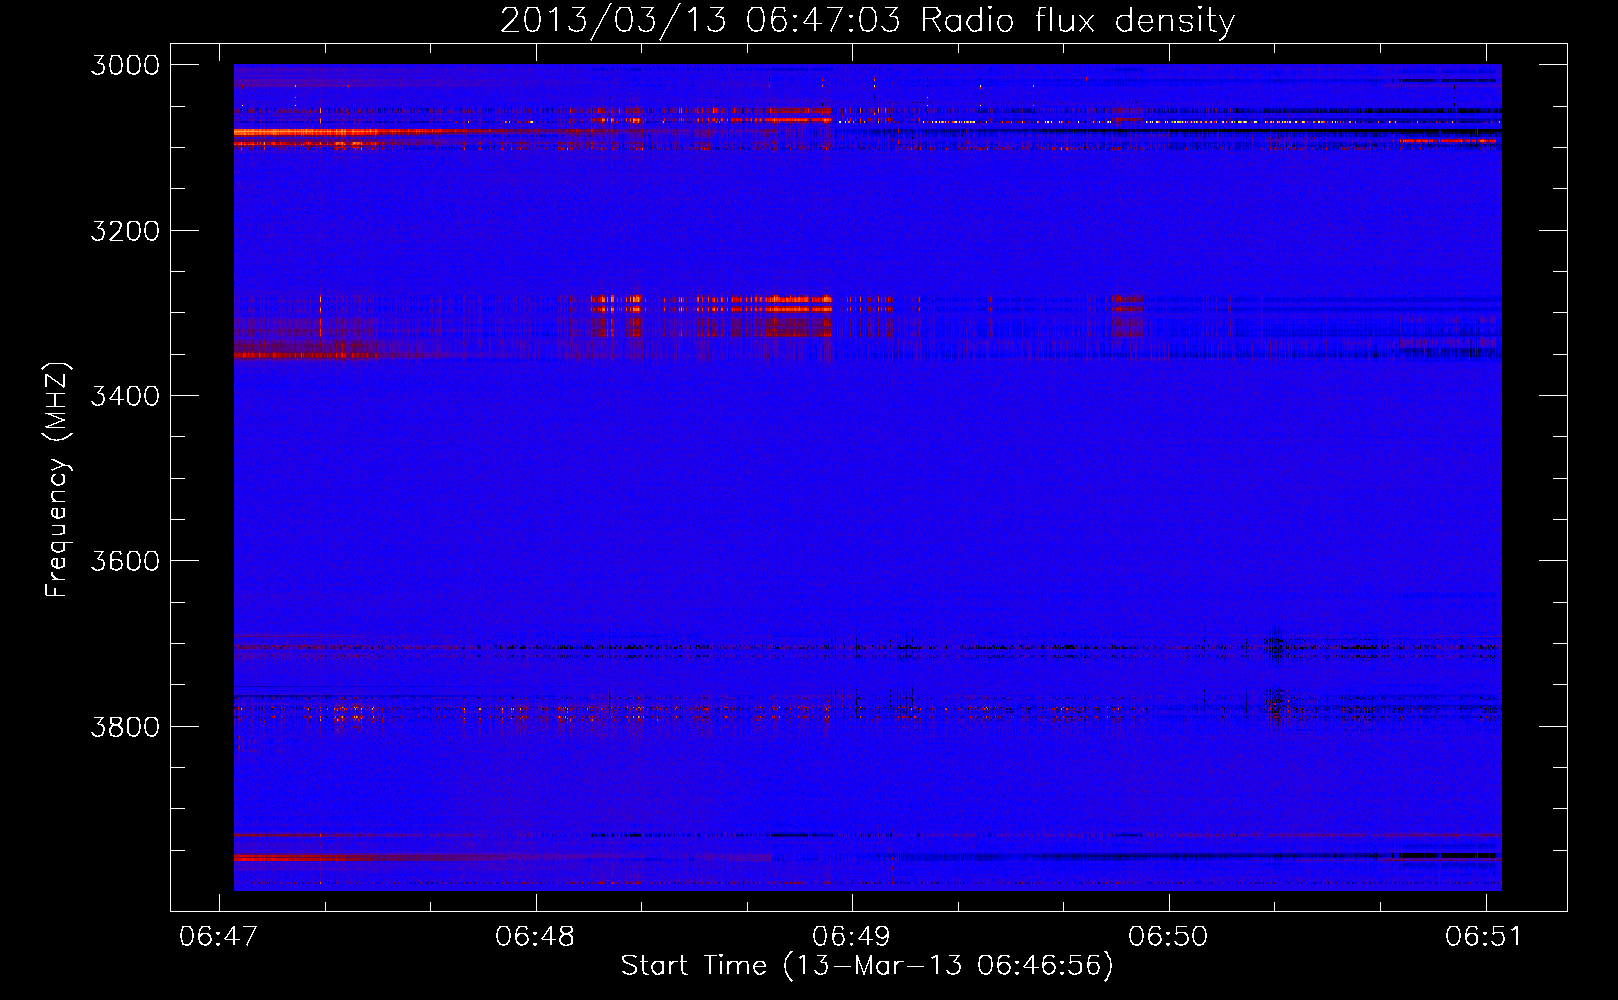1618x1000 pixels.
Task: Click the 'Frequency (MHZ)' axis label
Action: pyautogui.click(x=57, y=480)
